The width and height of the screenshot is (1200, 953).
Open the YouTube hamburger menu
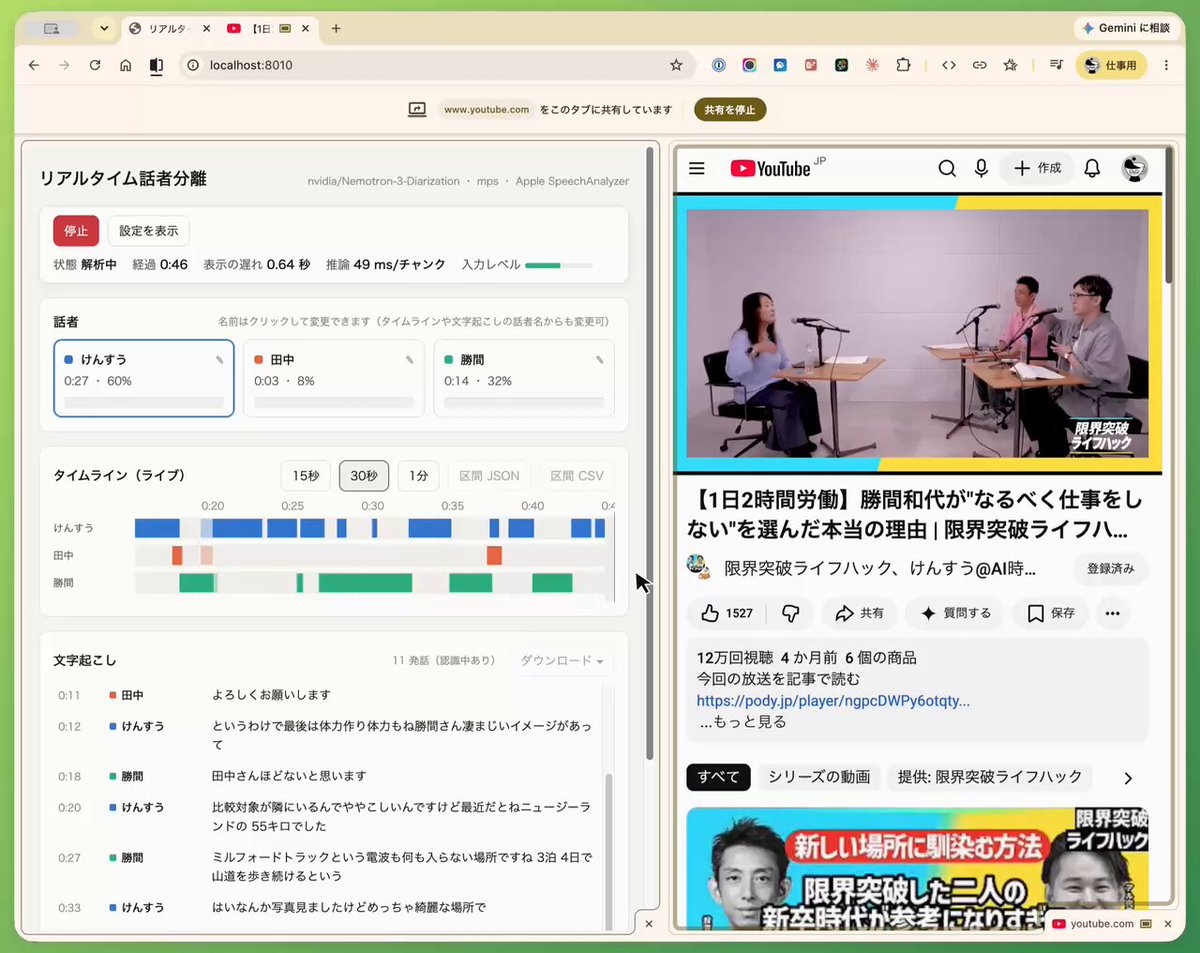tap(697, 169)
